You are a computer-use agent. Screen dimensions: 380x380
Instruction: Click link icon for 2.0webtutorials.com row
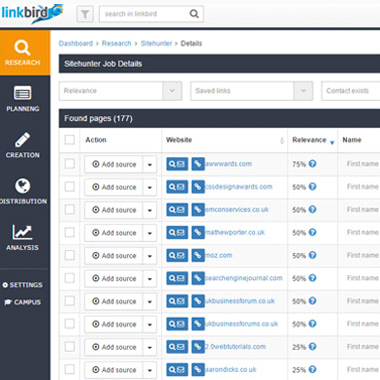coord(198,347)
